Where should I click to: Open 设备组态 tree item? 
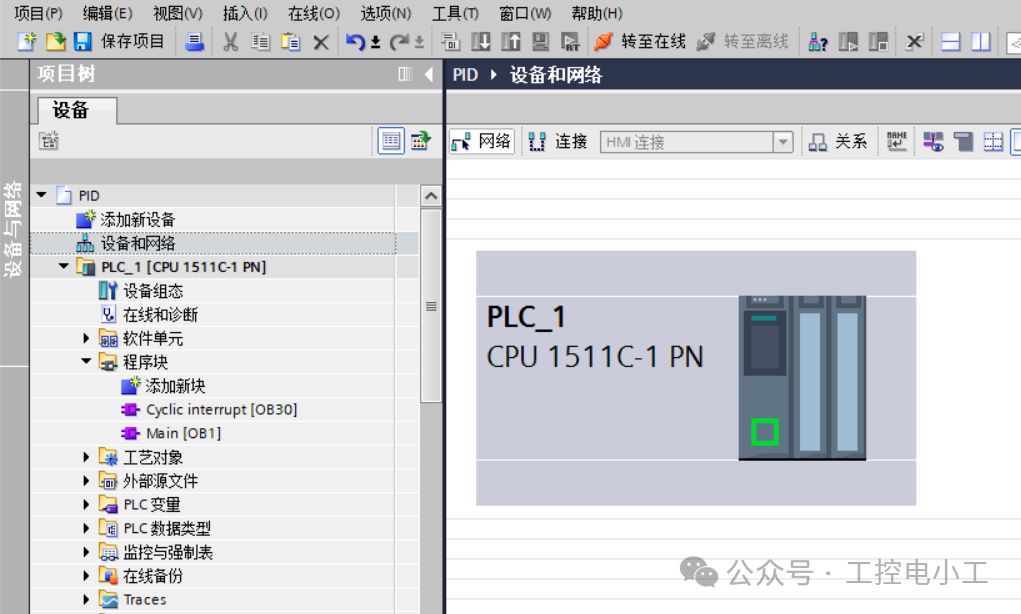(x=153, y=291)
